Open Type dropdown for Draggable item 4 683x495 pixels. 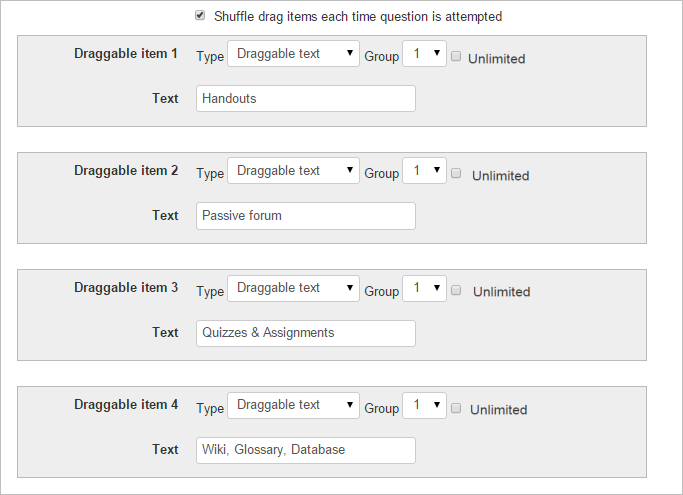(x=293, y=405)
